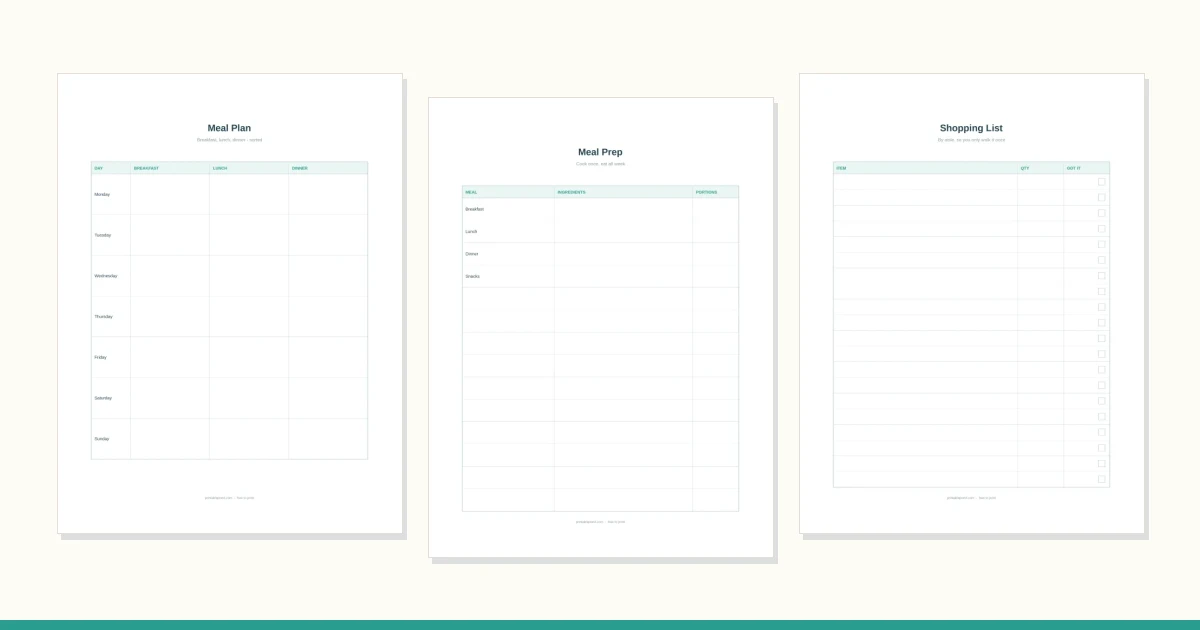
Task: Open the Meal Prep page thumbnail
Action: (601, 327)
